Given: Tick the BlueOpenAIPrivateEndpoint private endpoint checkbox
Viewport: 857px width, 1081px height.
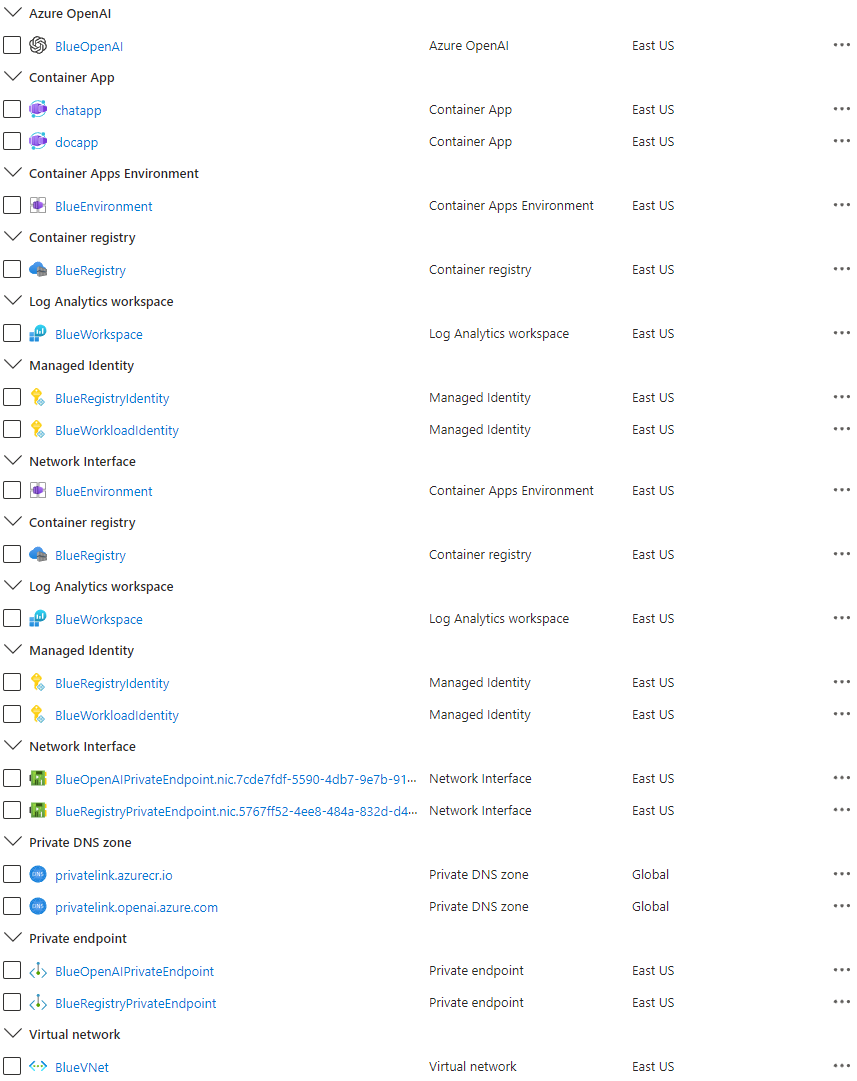Looking at the screenshot, I should [x=12, y=970].
